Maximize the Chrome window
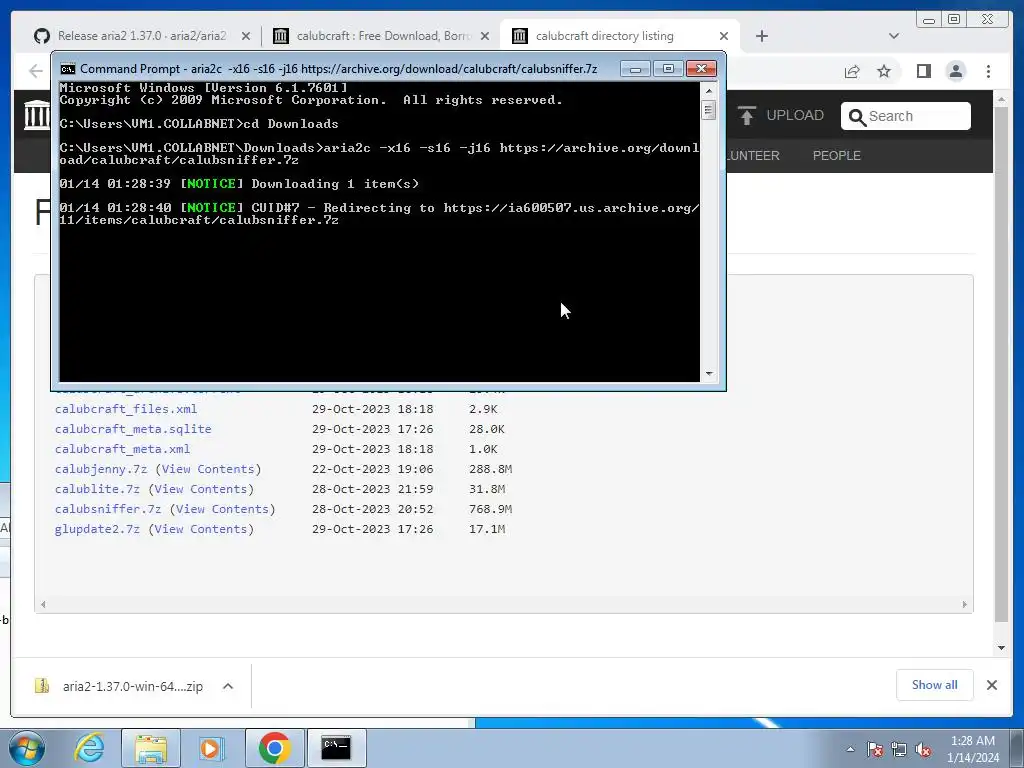Viewport: 1024px width, 768px height. [954, 20]
